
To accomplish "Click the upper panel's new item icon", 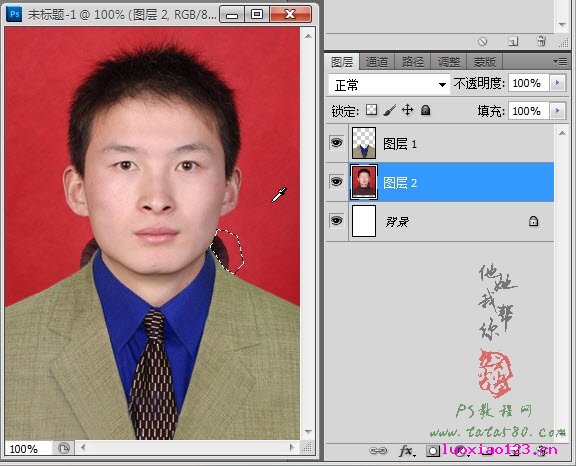I will coord(513,41).
